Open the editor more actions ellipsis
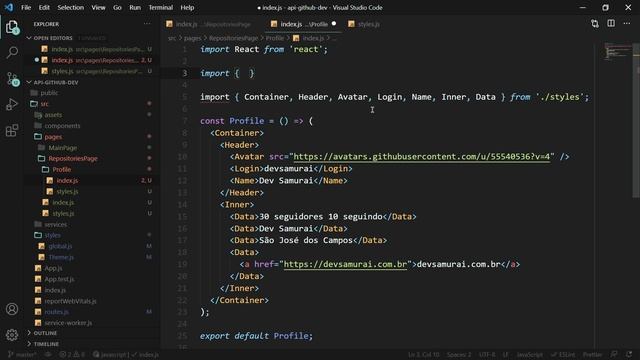The width and height of the screenshot is (640, 360). [x=627, y=24]
